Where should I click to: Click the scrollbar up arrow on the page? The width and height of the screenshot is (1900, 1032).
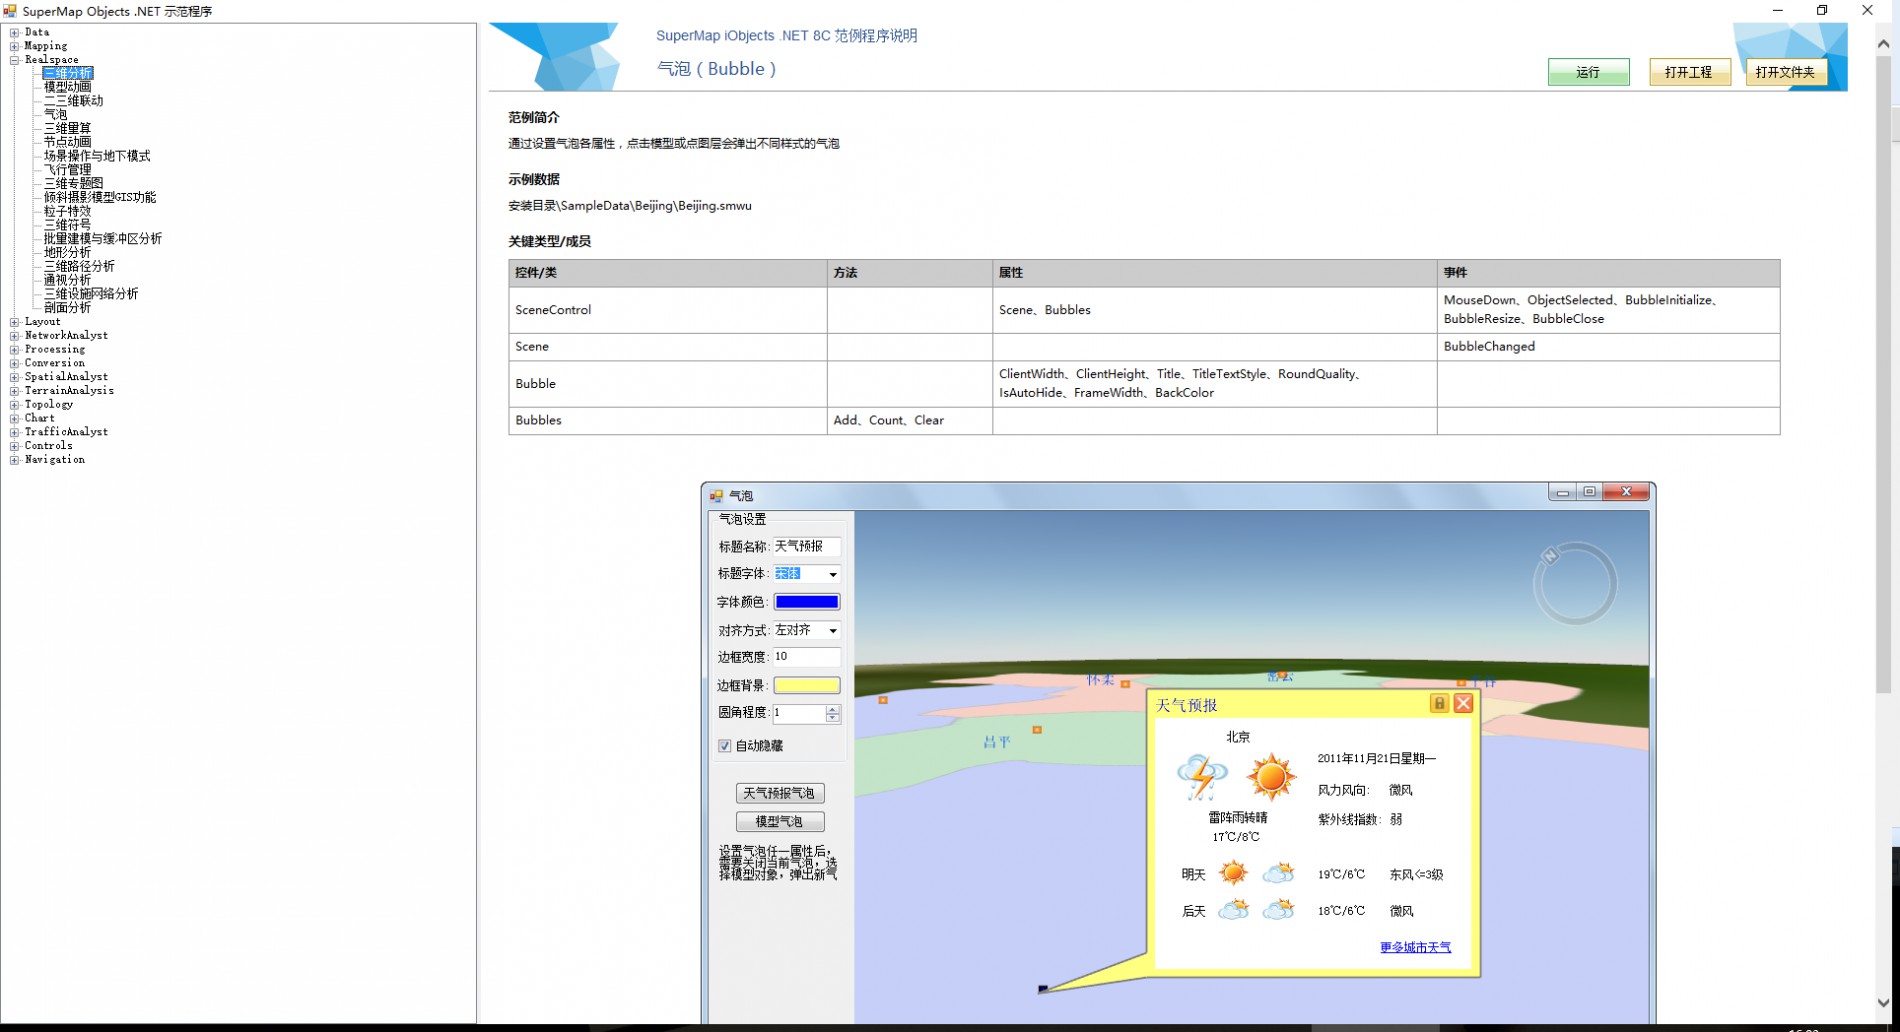pos(1884,44)
